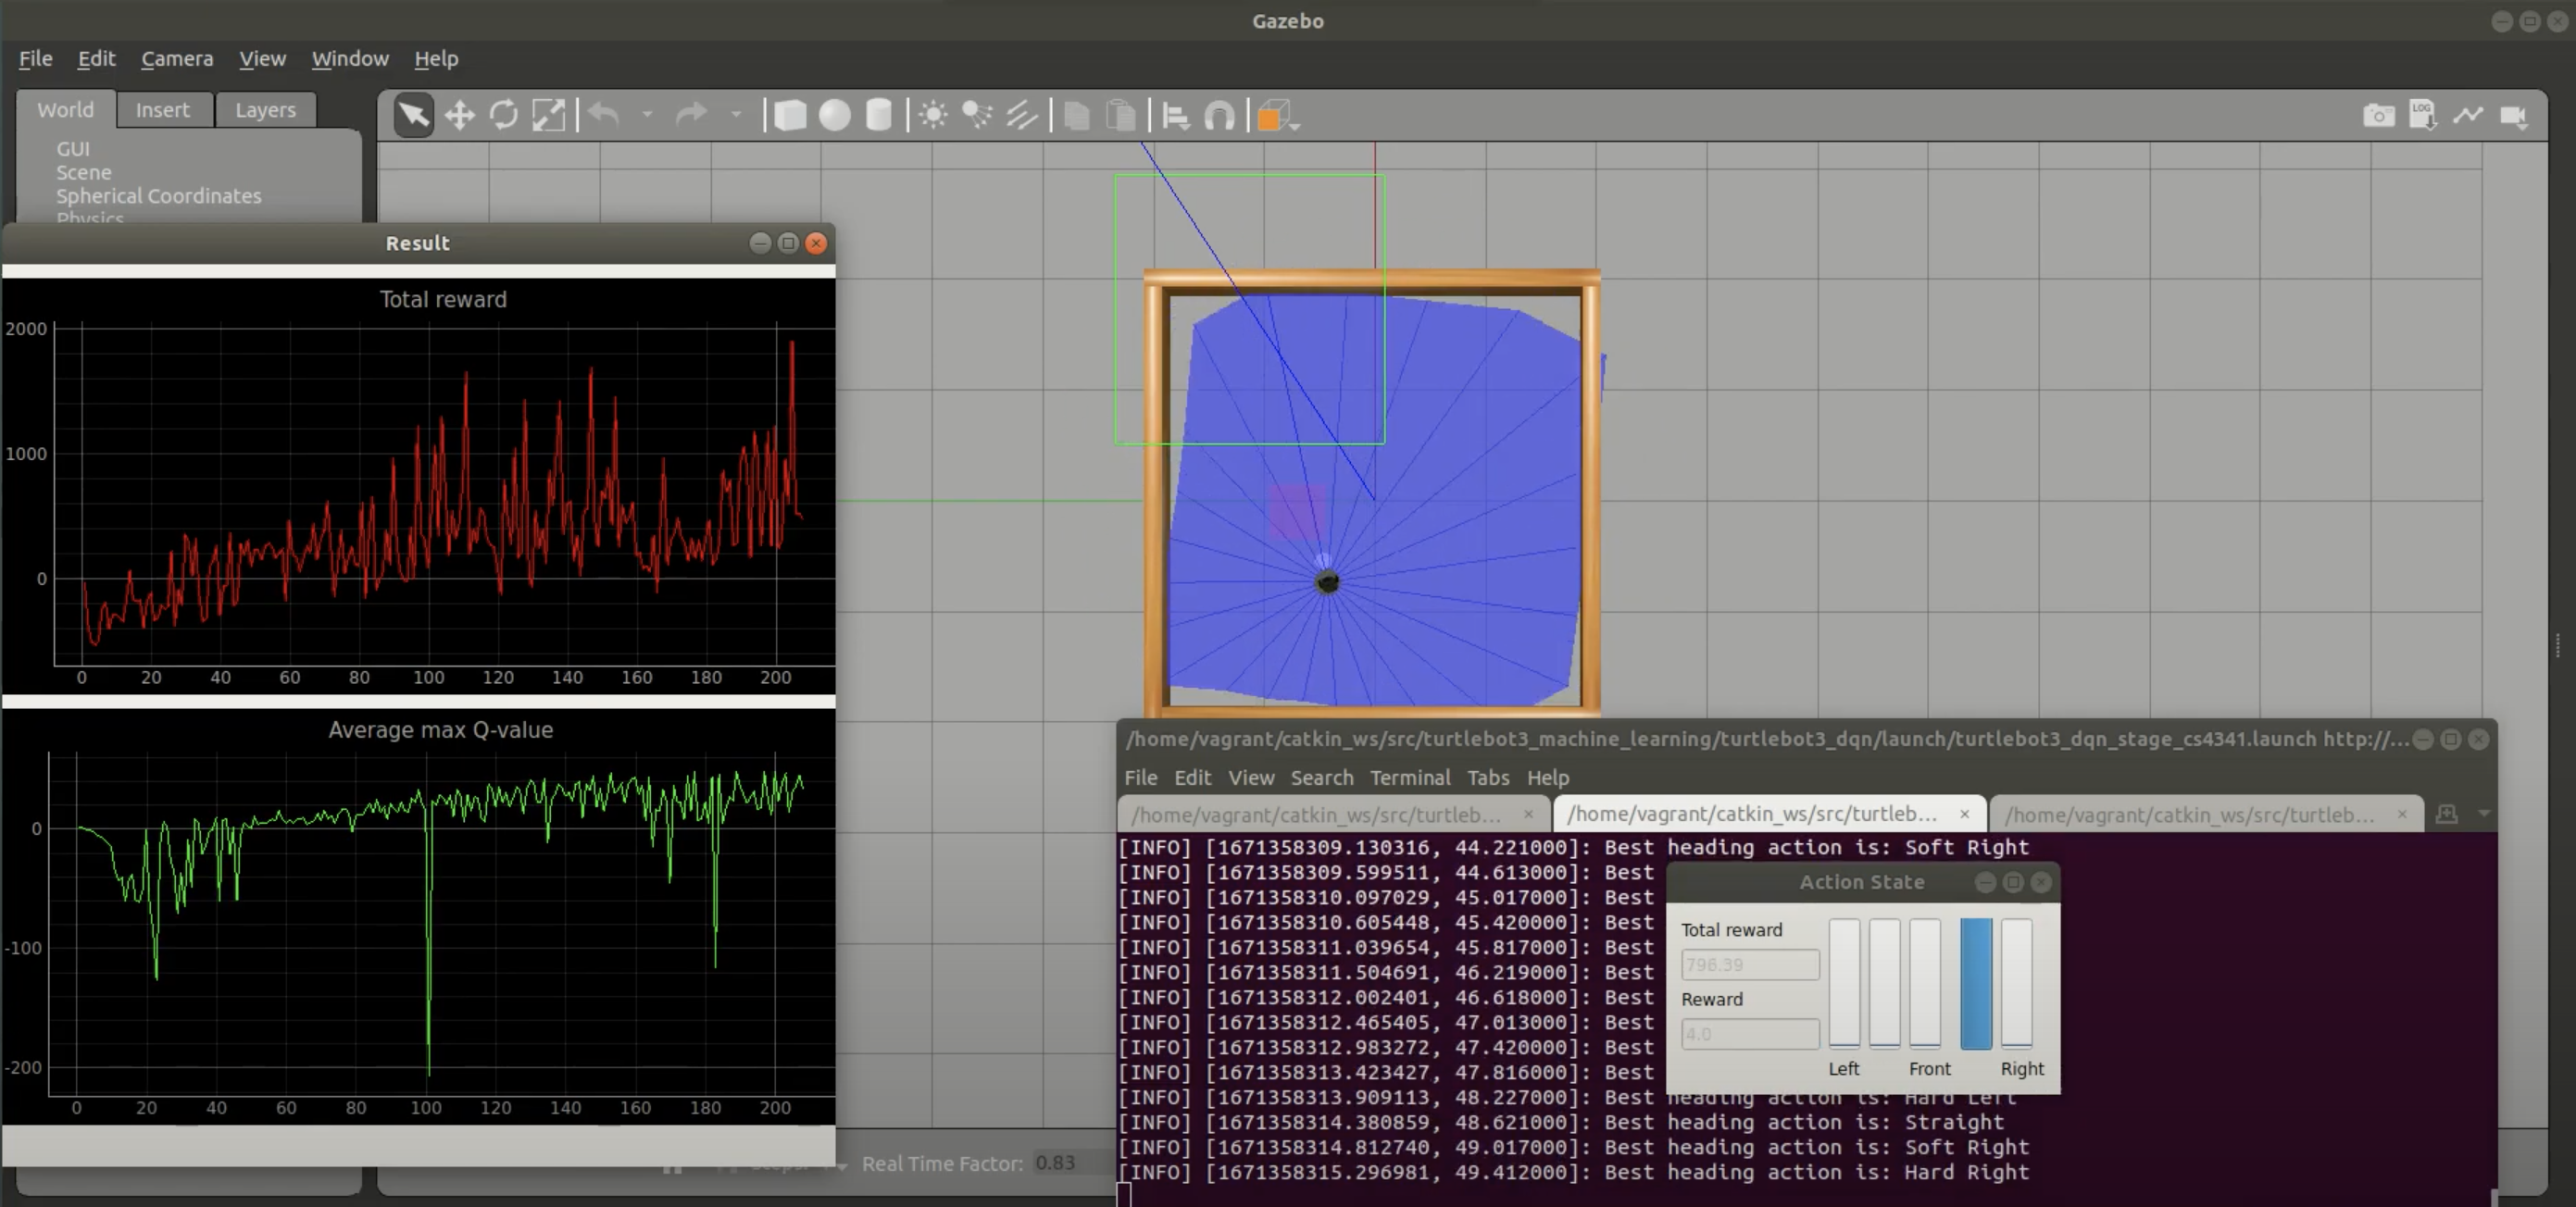Insert a sphere shape
Viewport: 2576px width, 1207px height.
point(834,116)
